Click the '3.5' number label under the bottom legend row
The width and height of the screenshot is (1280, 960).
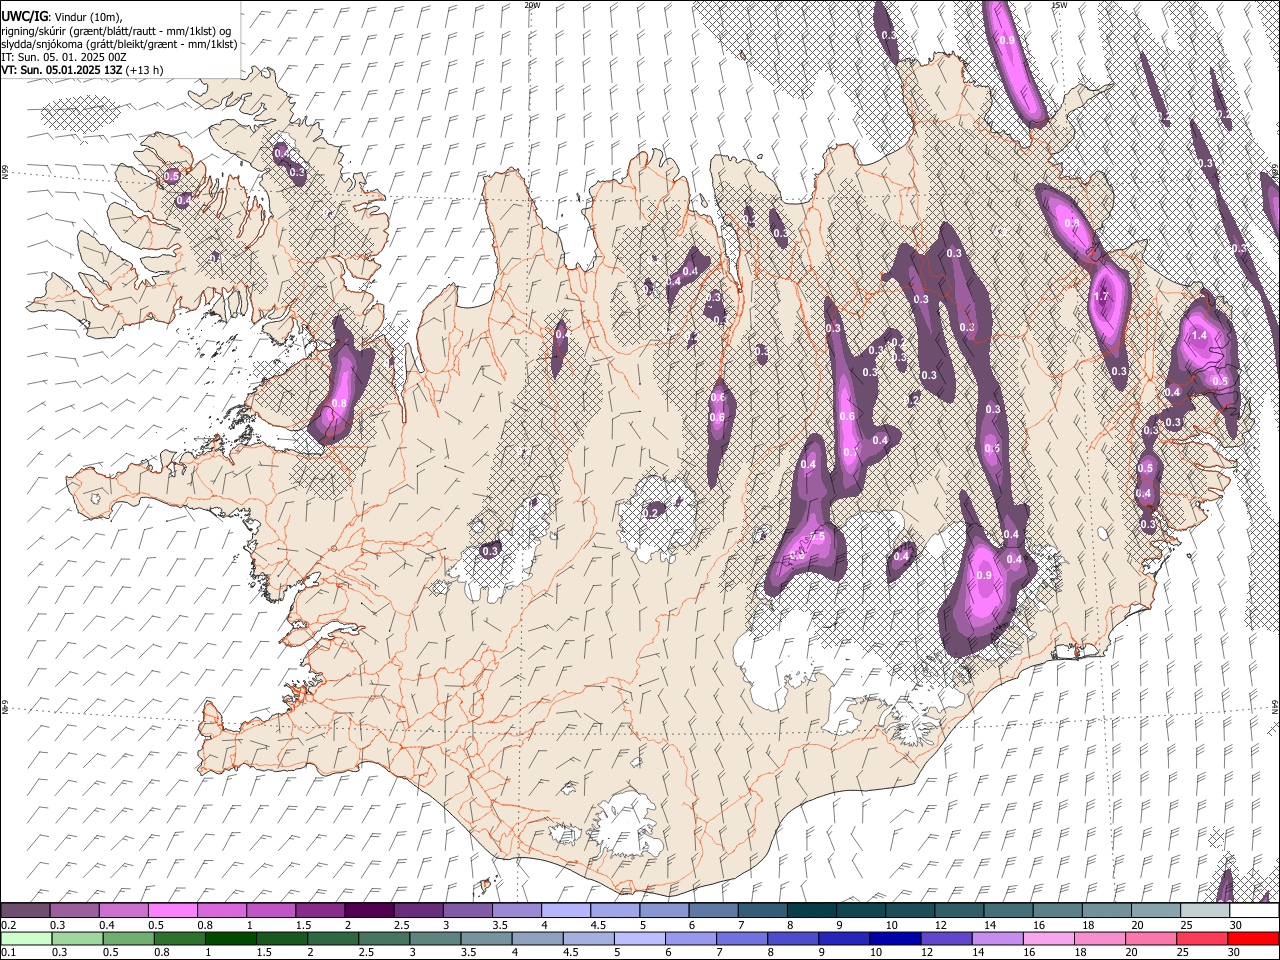tap(467, 953)
